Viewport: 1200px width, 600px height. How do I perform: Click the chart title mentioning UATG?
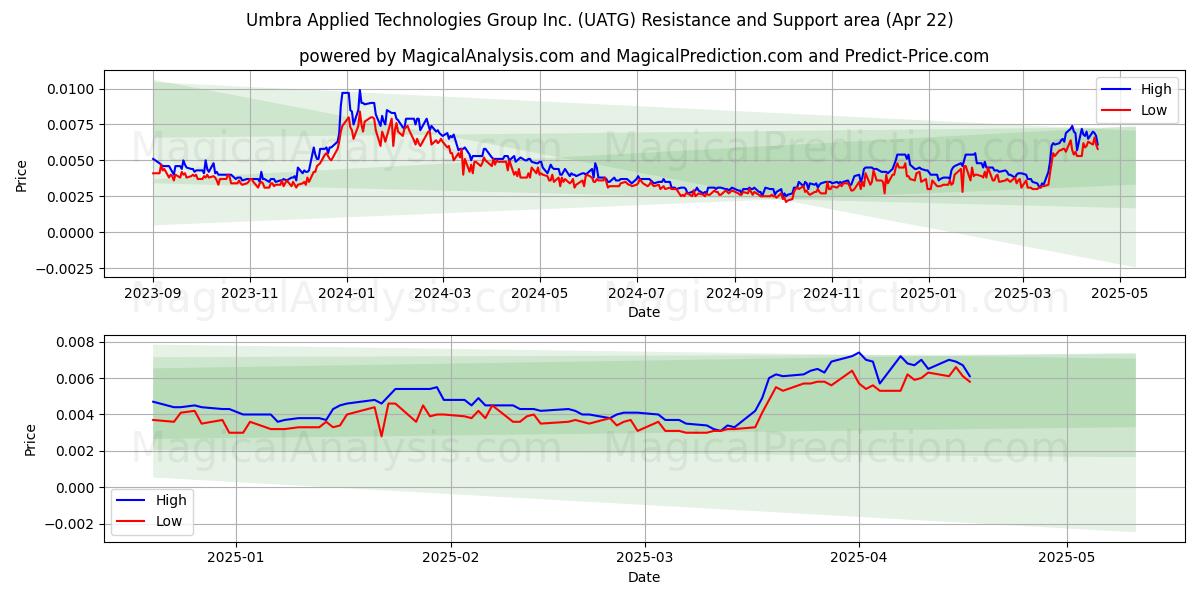600,20
